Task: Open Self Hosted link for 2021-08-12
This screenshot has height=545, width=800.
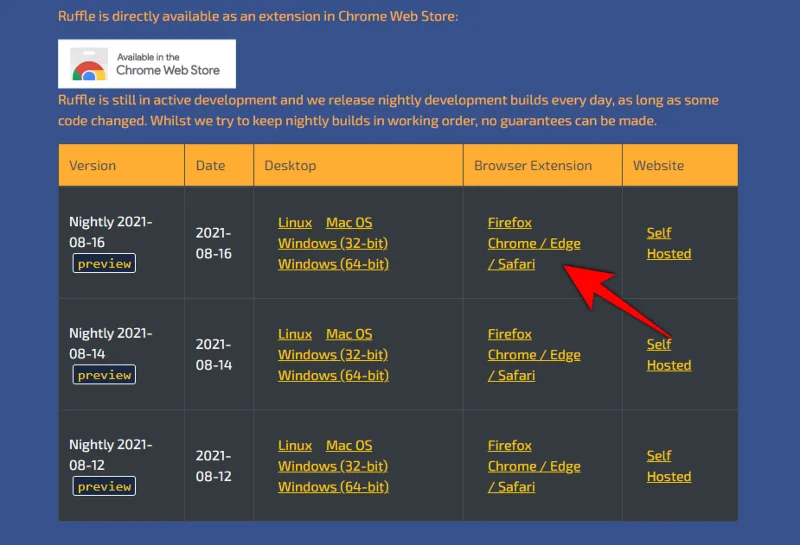Action: [x=669, y=466]
